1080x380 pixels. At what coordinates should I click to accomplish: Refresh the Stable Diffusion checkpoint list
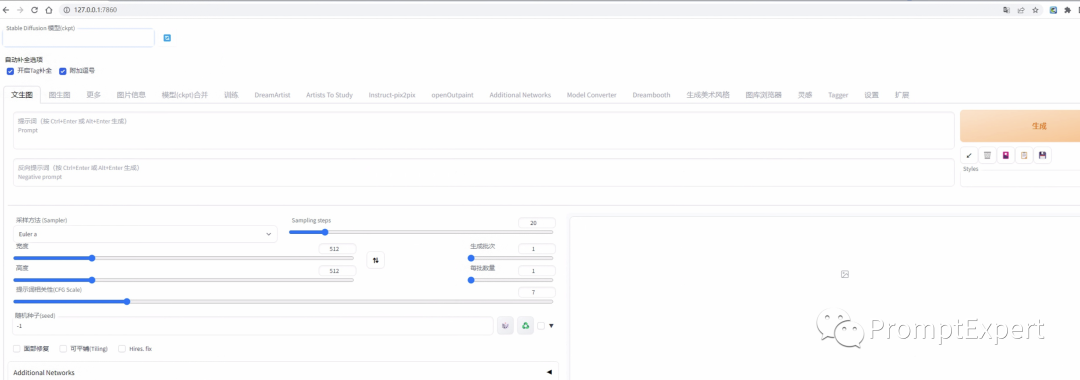pos(167,38)
